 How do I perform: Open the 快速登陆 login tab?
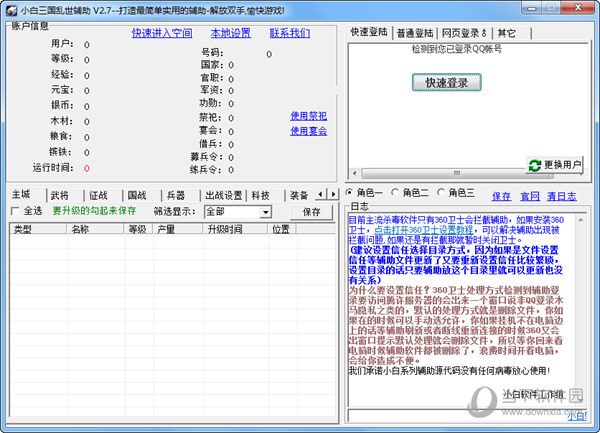369,32
